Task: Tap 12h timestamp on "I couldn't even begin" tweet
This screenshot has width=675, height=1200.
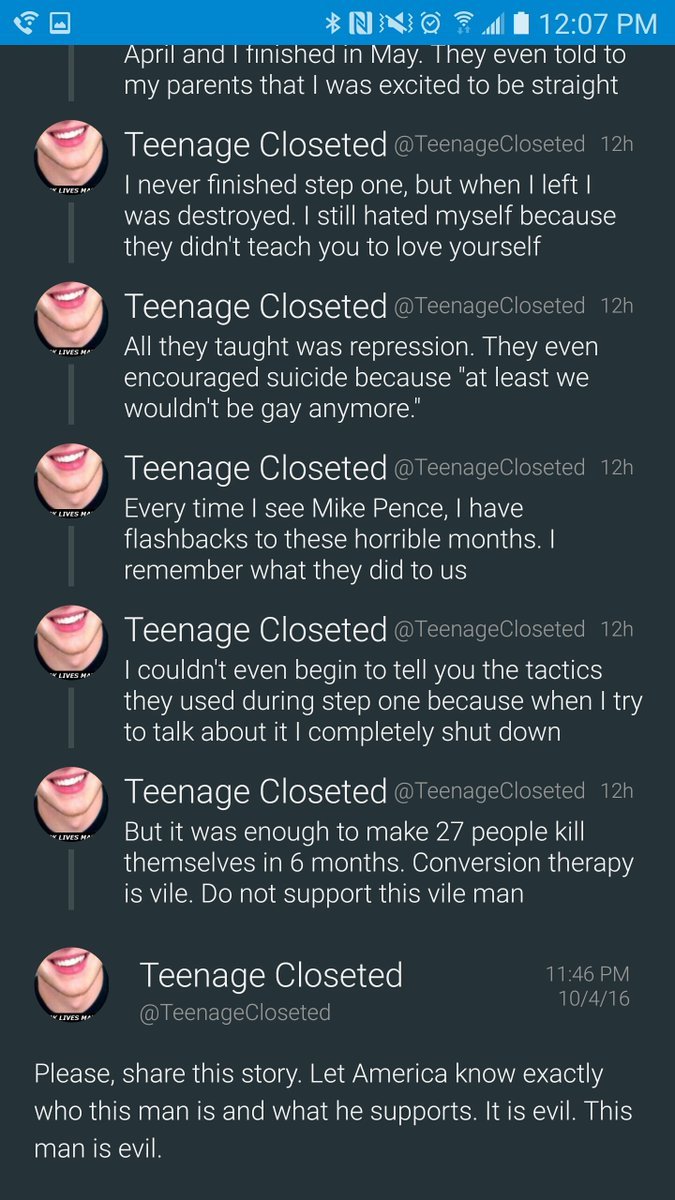Action: click(x=616, y=630)
